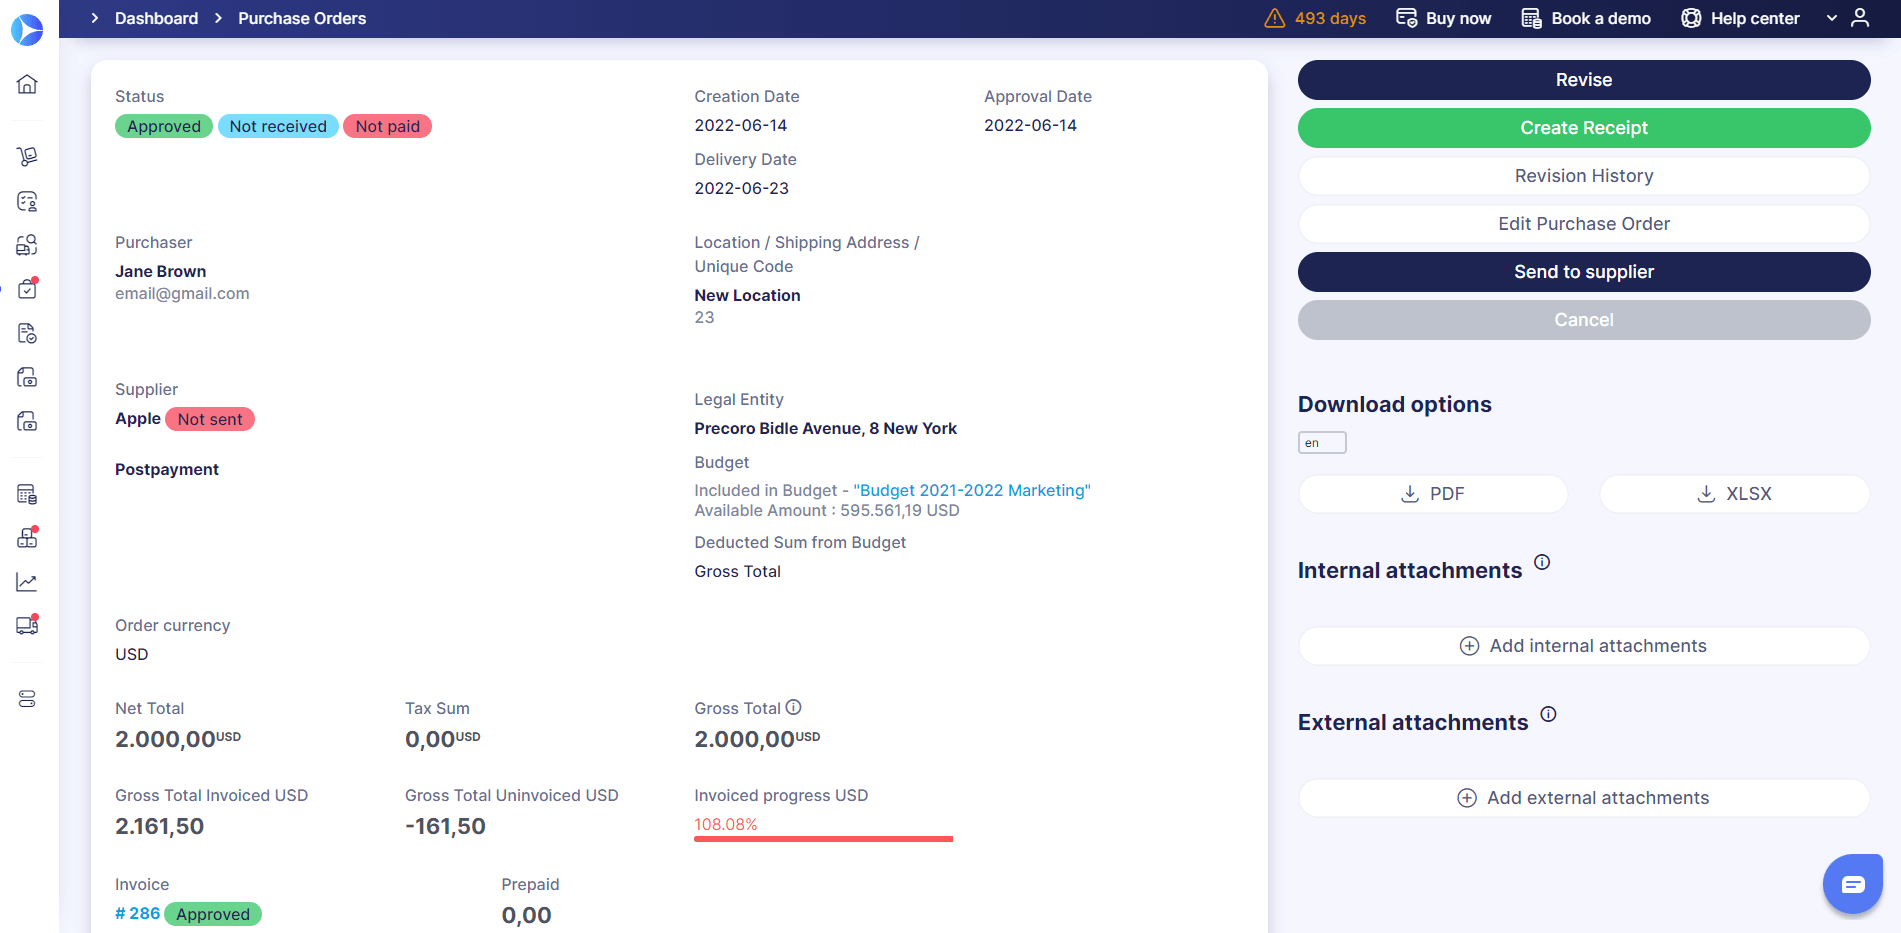Open the suppliers truck-search icon in sidebar
Image resolution: width=1901 pixels, height=933 pixels.
27,244
